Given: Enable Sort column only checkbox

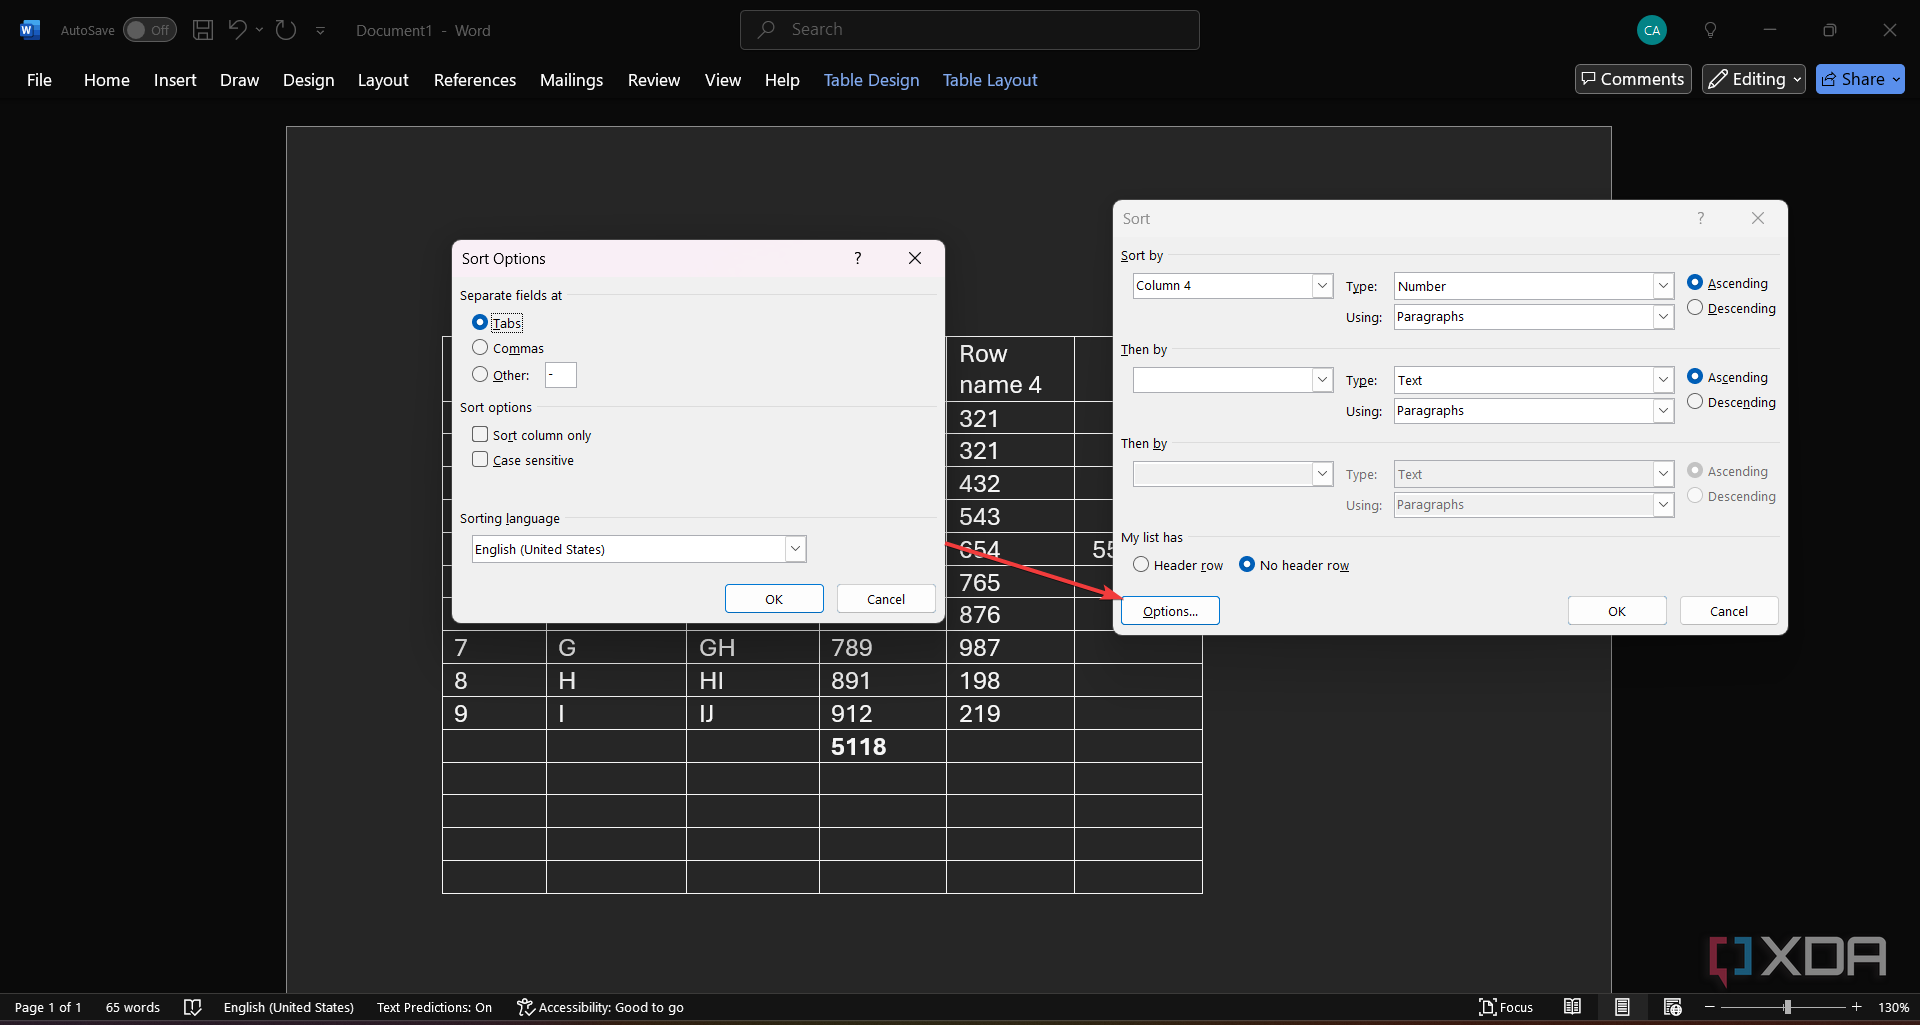Looking at the screenshot, I should 480,435.
